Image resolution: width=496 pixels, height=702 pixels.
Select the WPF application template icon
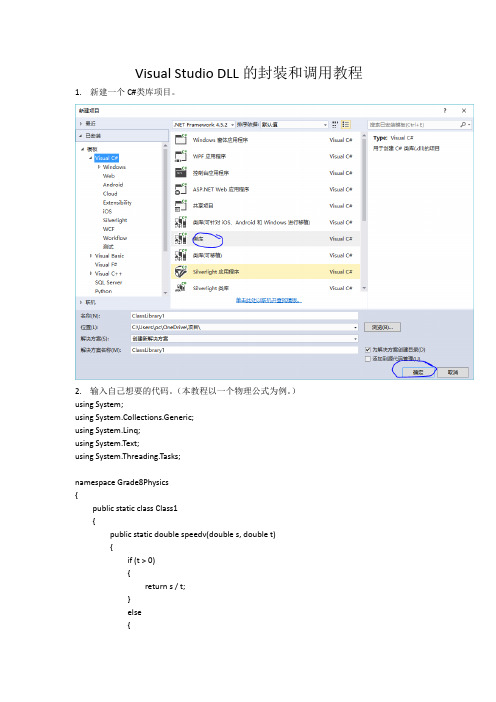point(180,156)
